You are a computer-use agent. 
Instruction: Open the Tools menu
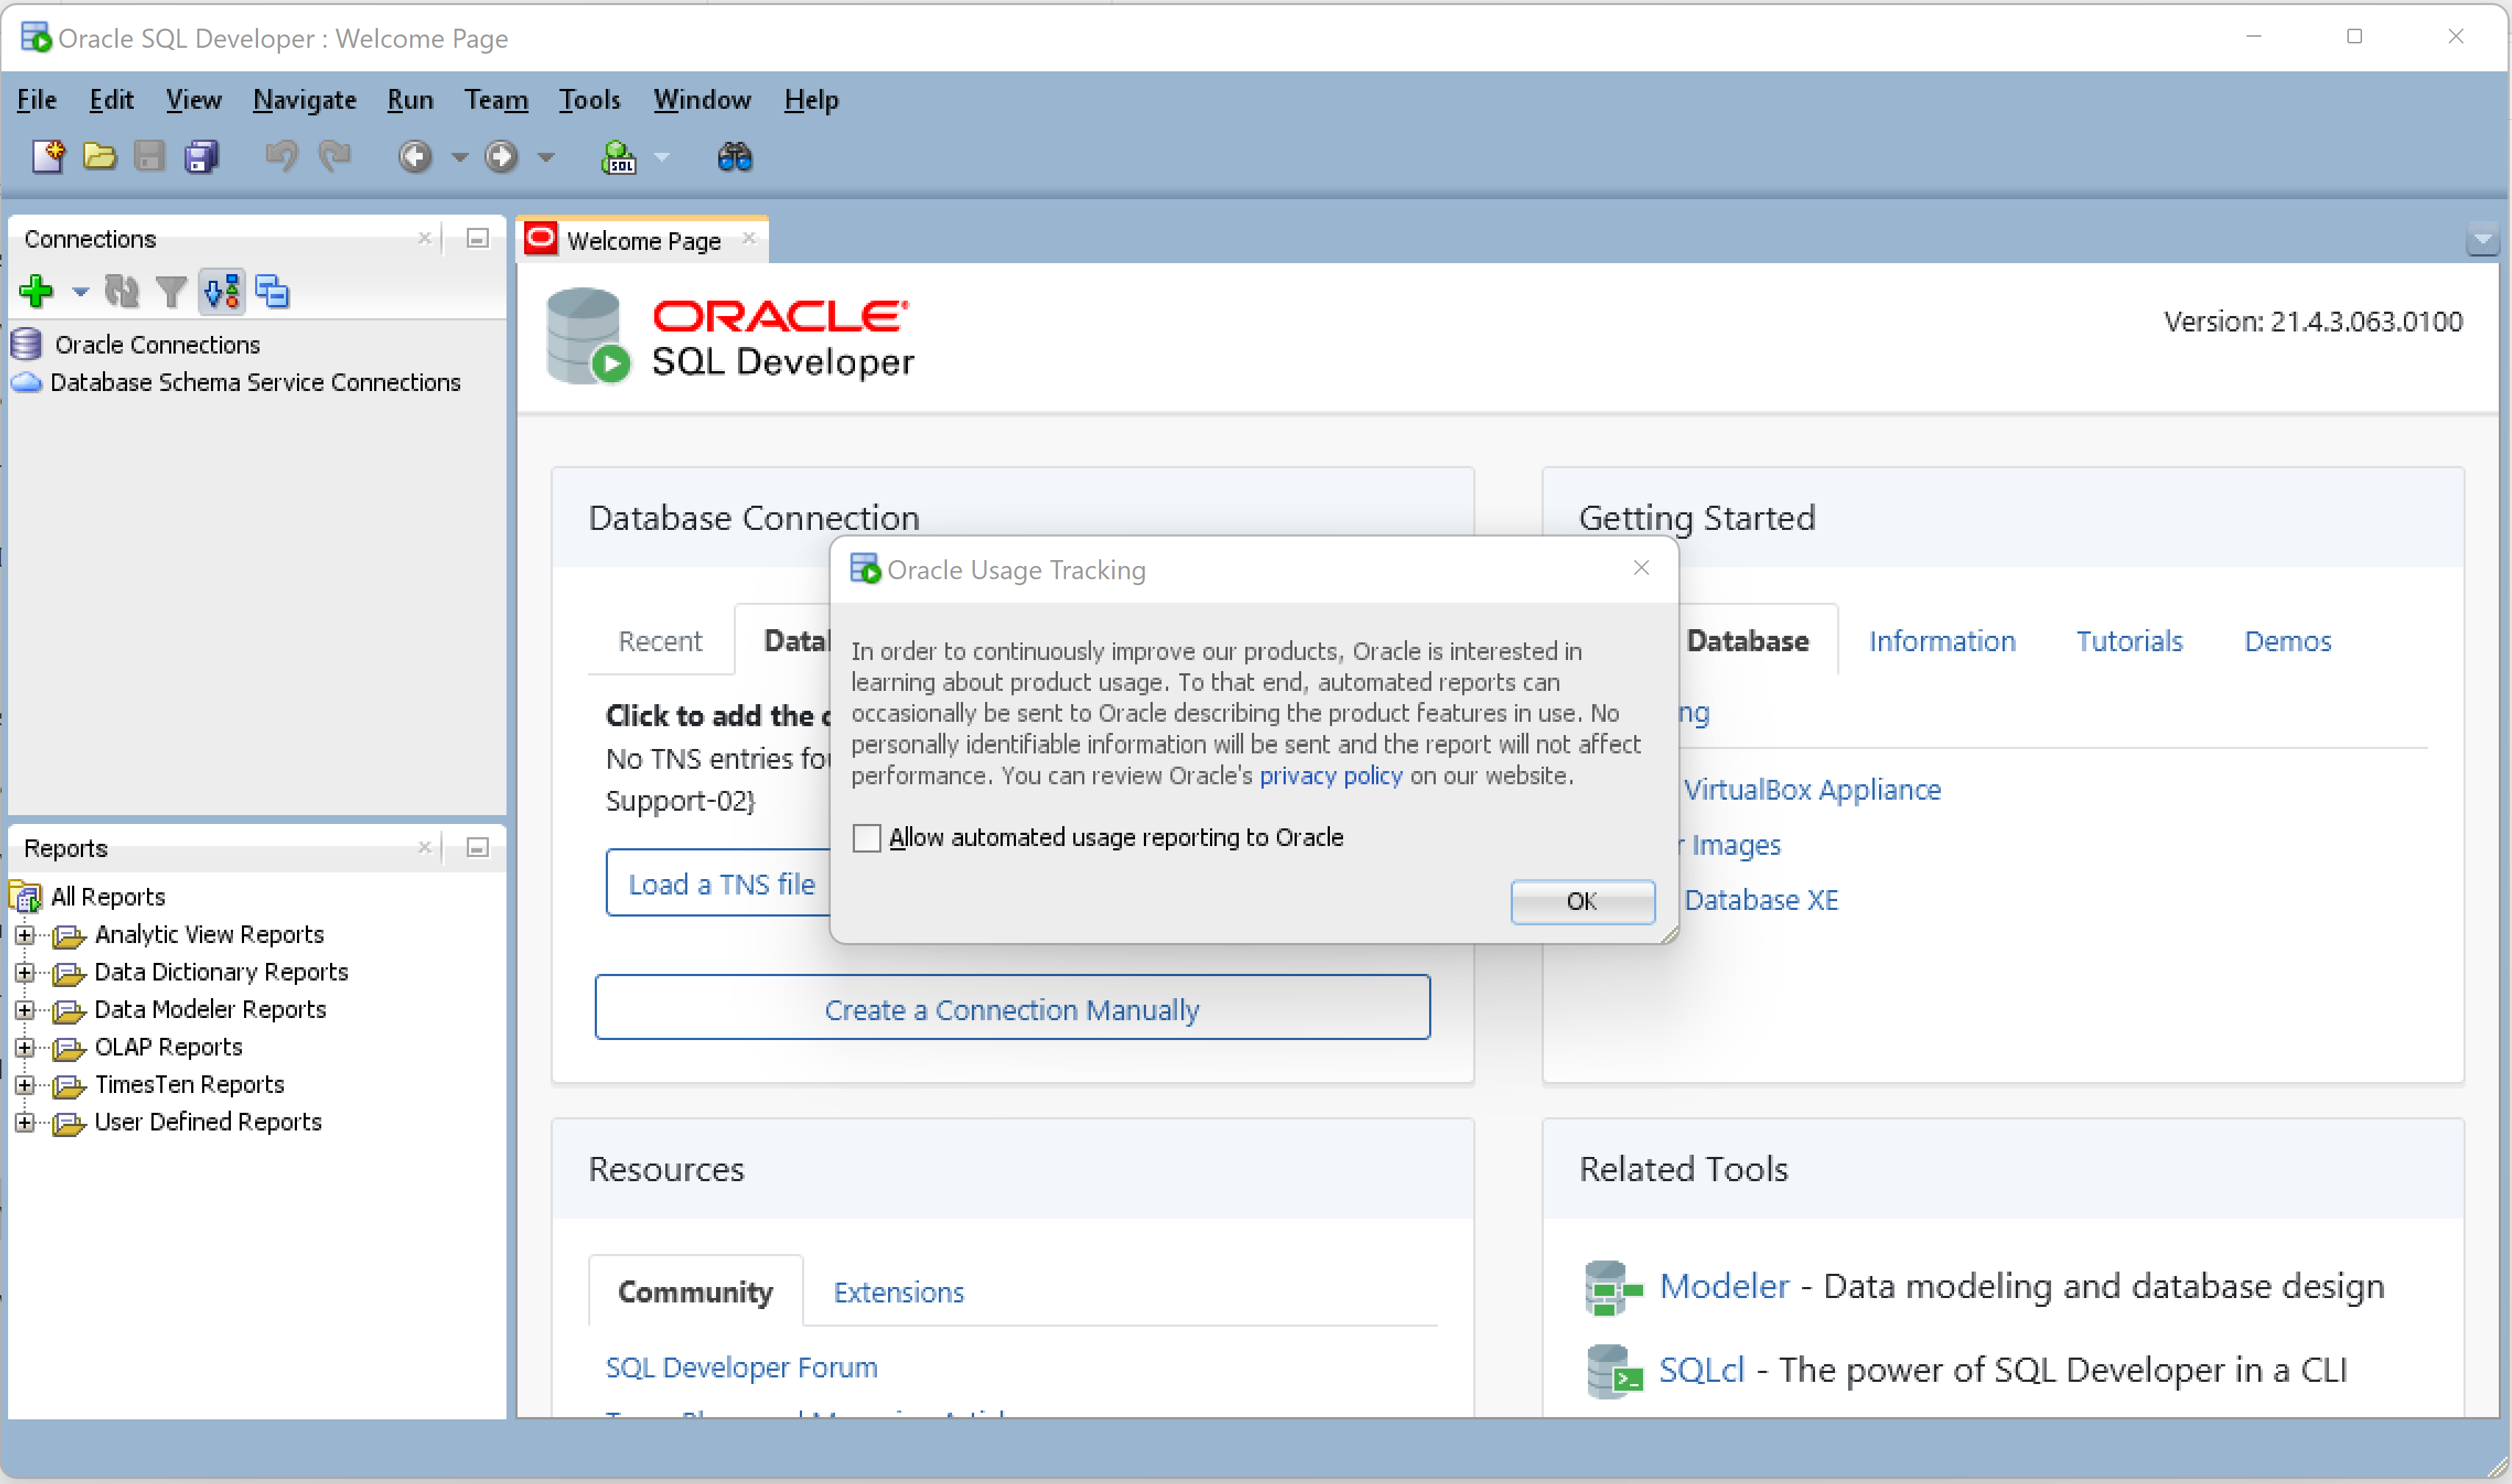(x=590, y=100)
